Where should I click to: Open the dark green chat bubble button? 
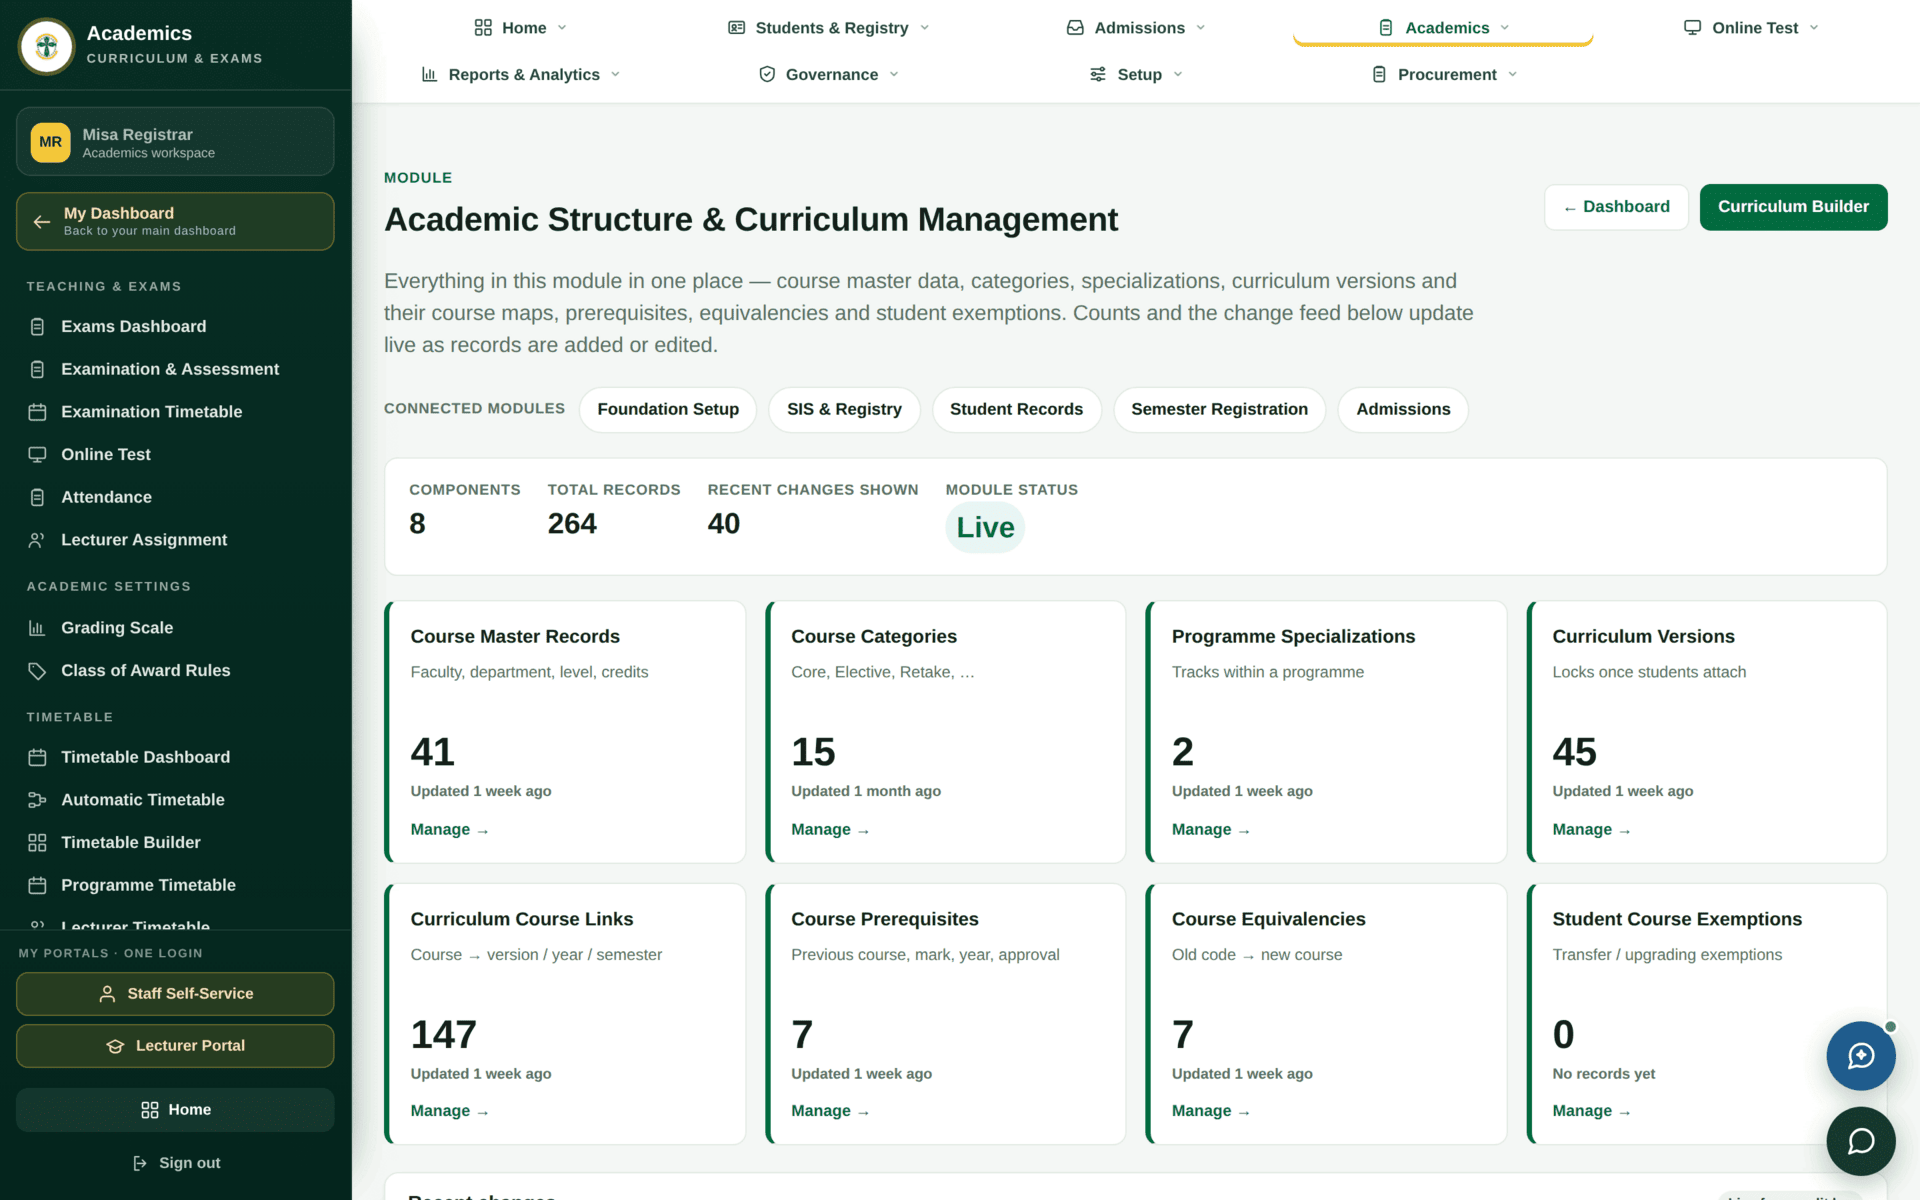pyautogui.click(x=1860, y=1141)
